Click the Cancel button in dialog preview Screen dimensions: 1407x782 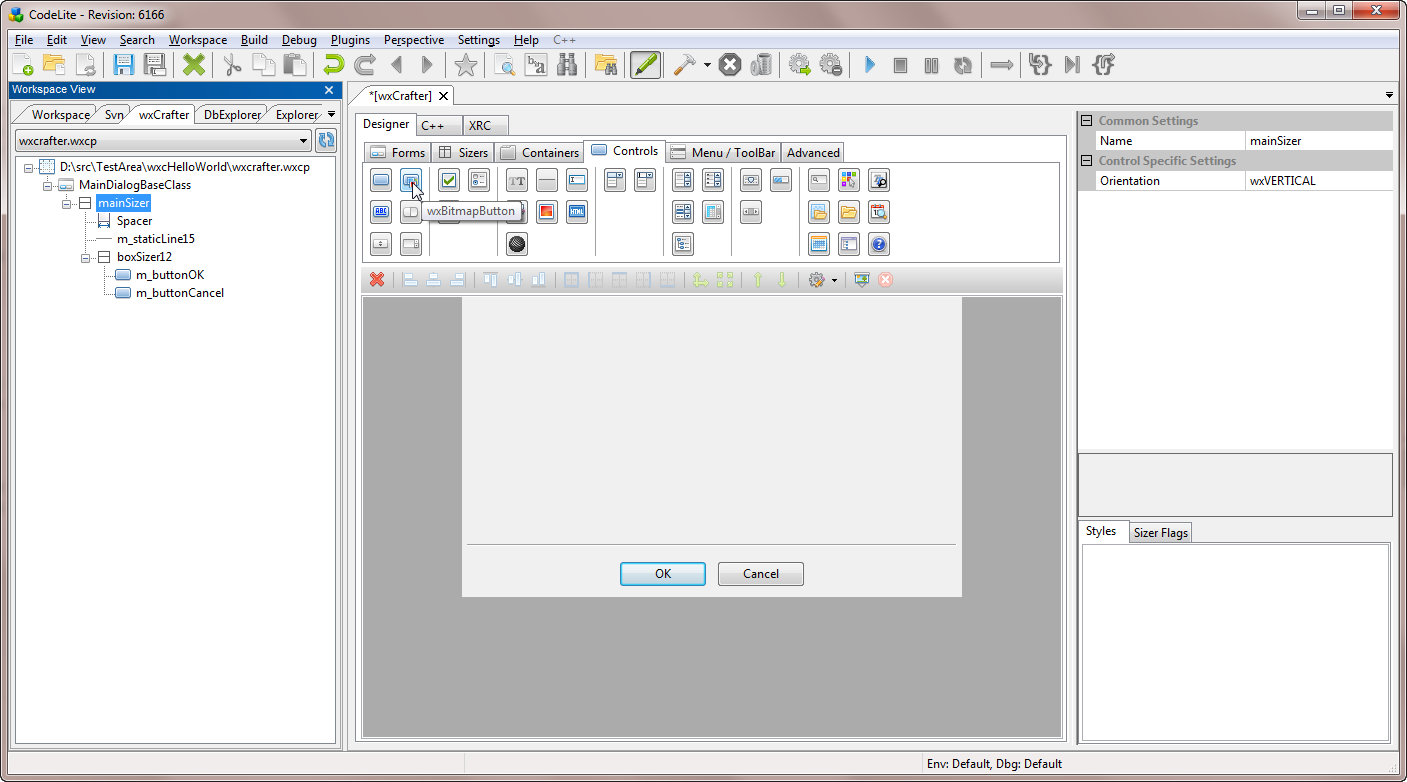761,574
